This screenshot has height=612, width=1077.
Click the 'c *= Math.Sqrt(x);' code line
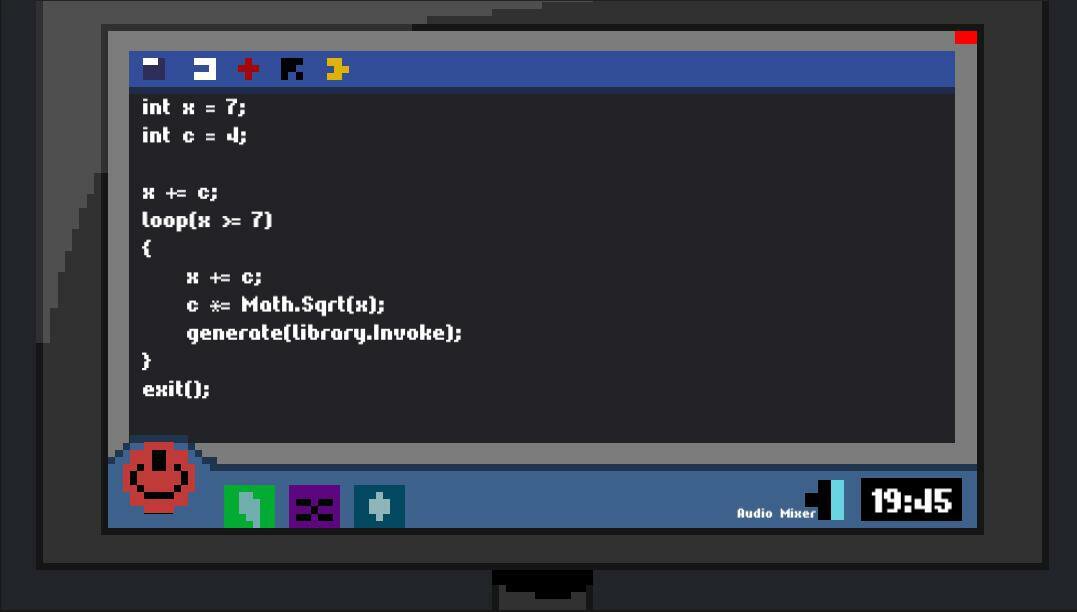285,304
